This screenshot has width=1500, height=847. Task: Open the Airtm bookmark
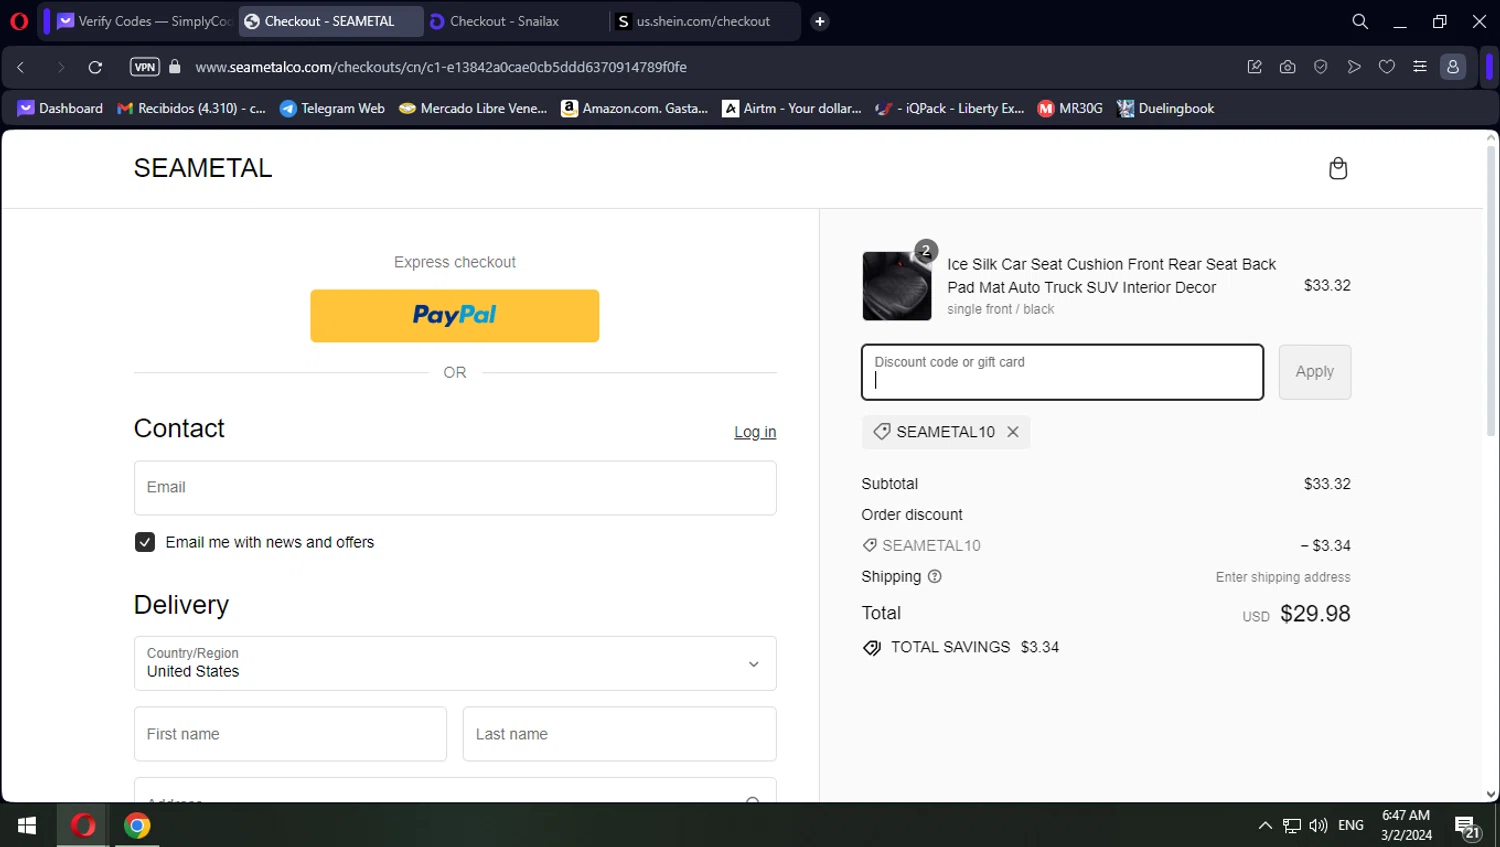point(792,108)
